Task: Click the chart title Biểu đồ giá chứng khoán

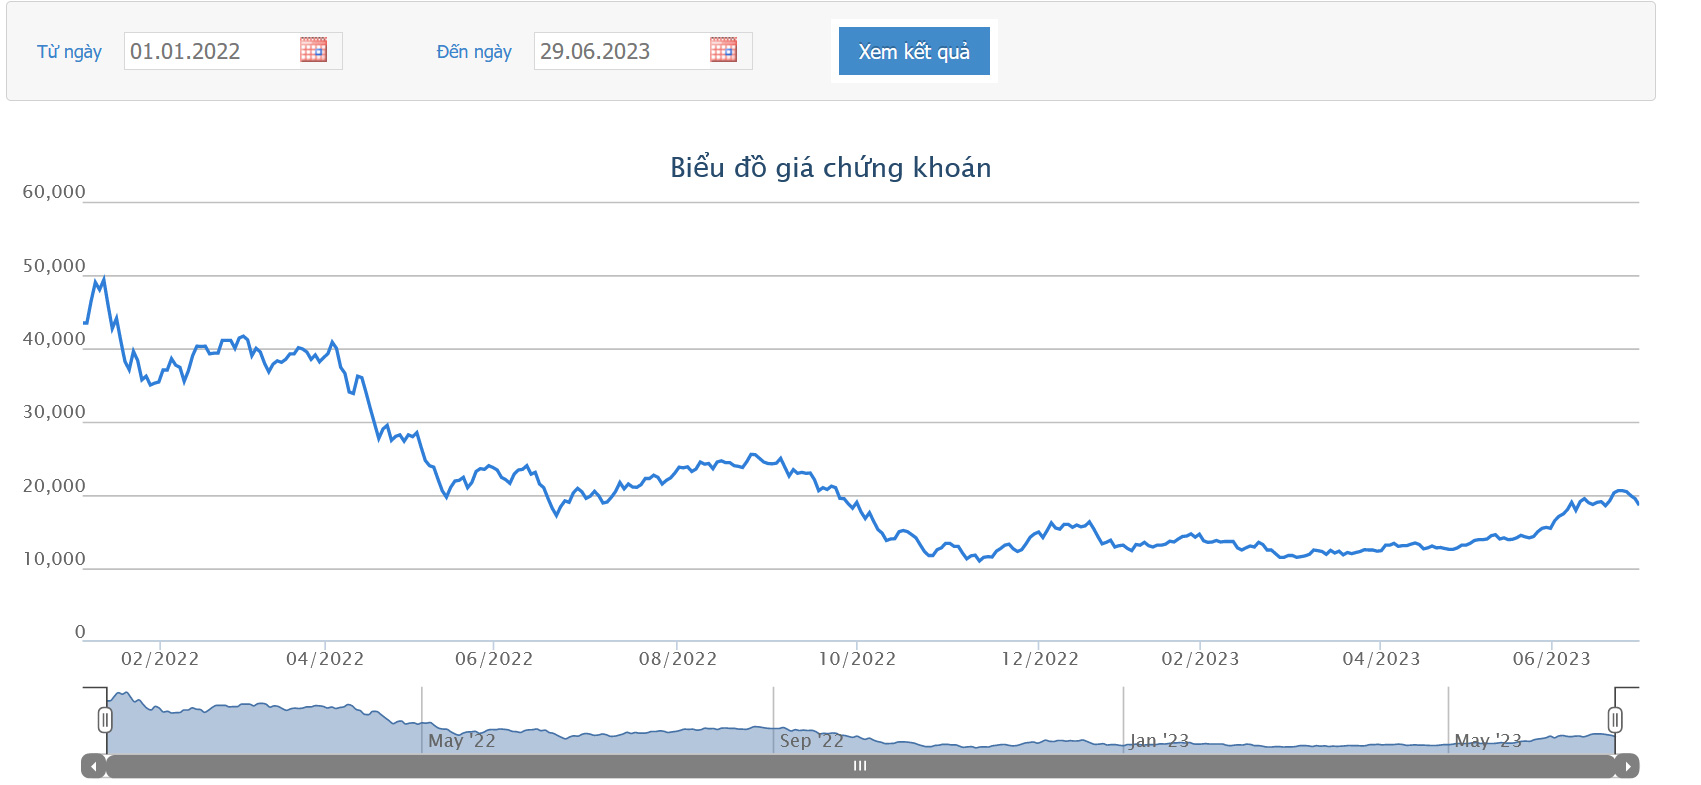Action: click(x=831, y=167)
